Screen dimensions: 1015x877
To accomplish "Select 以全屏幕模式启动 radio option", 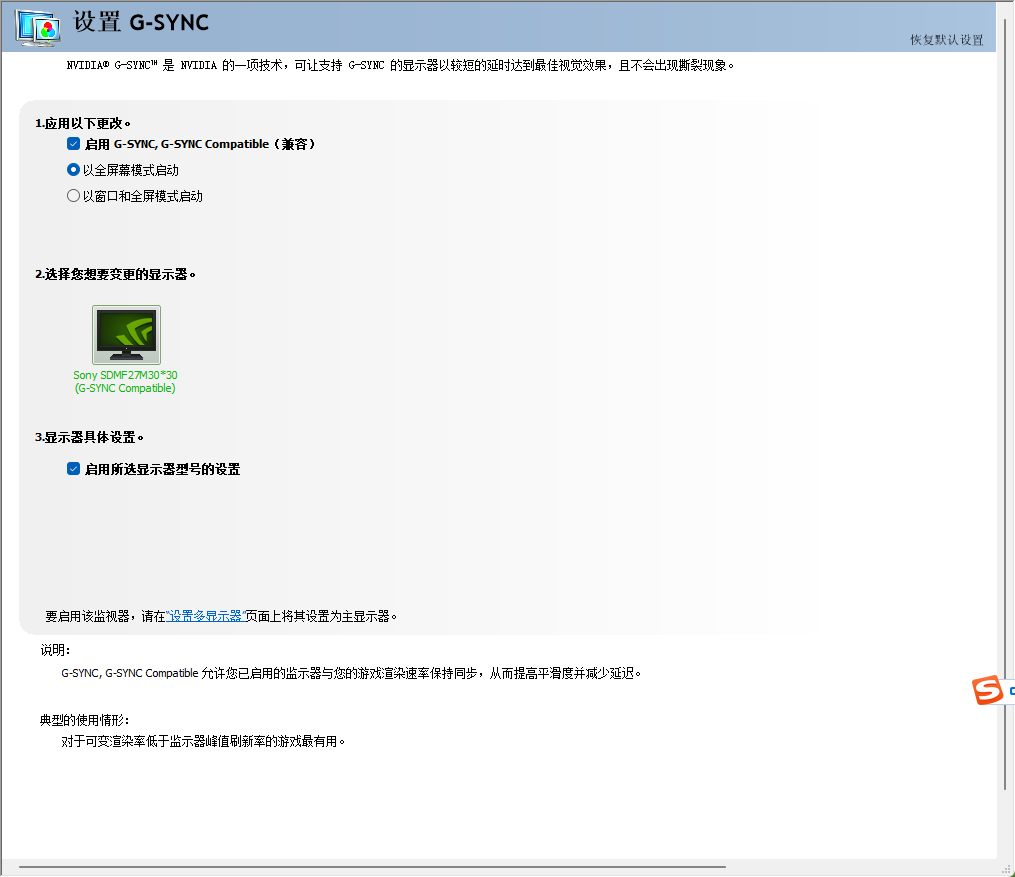I will pos(73,170).
